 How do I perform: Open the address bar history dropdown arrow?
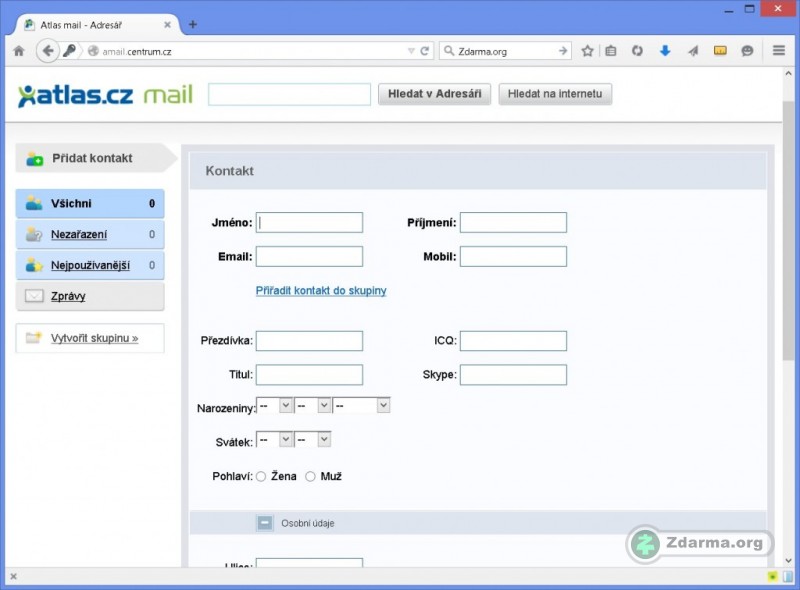(x=411, y=51)
